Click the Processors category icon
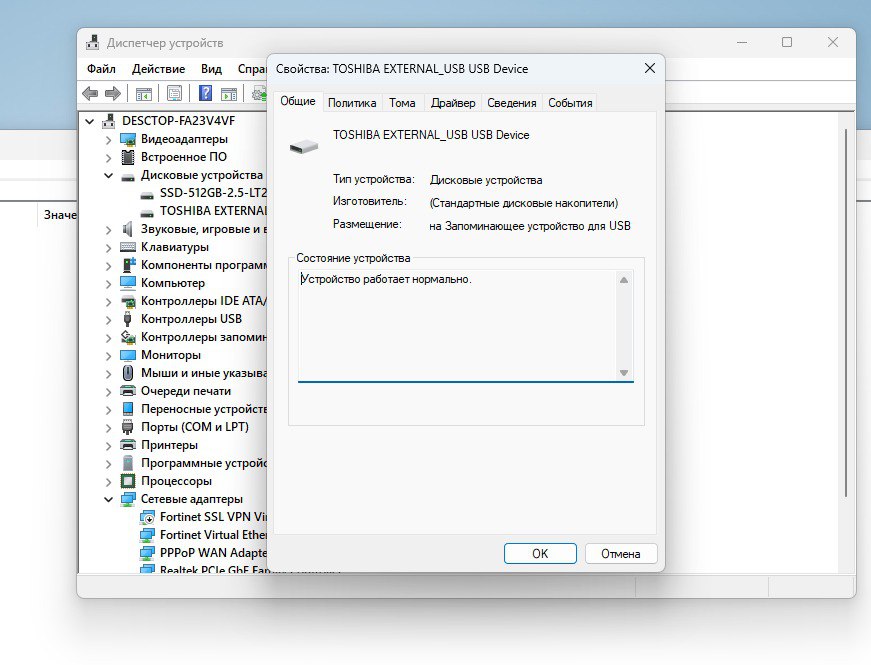Screen dimensions: 871x665 click(x=128, y=481)
